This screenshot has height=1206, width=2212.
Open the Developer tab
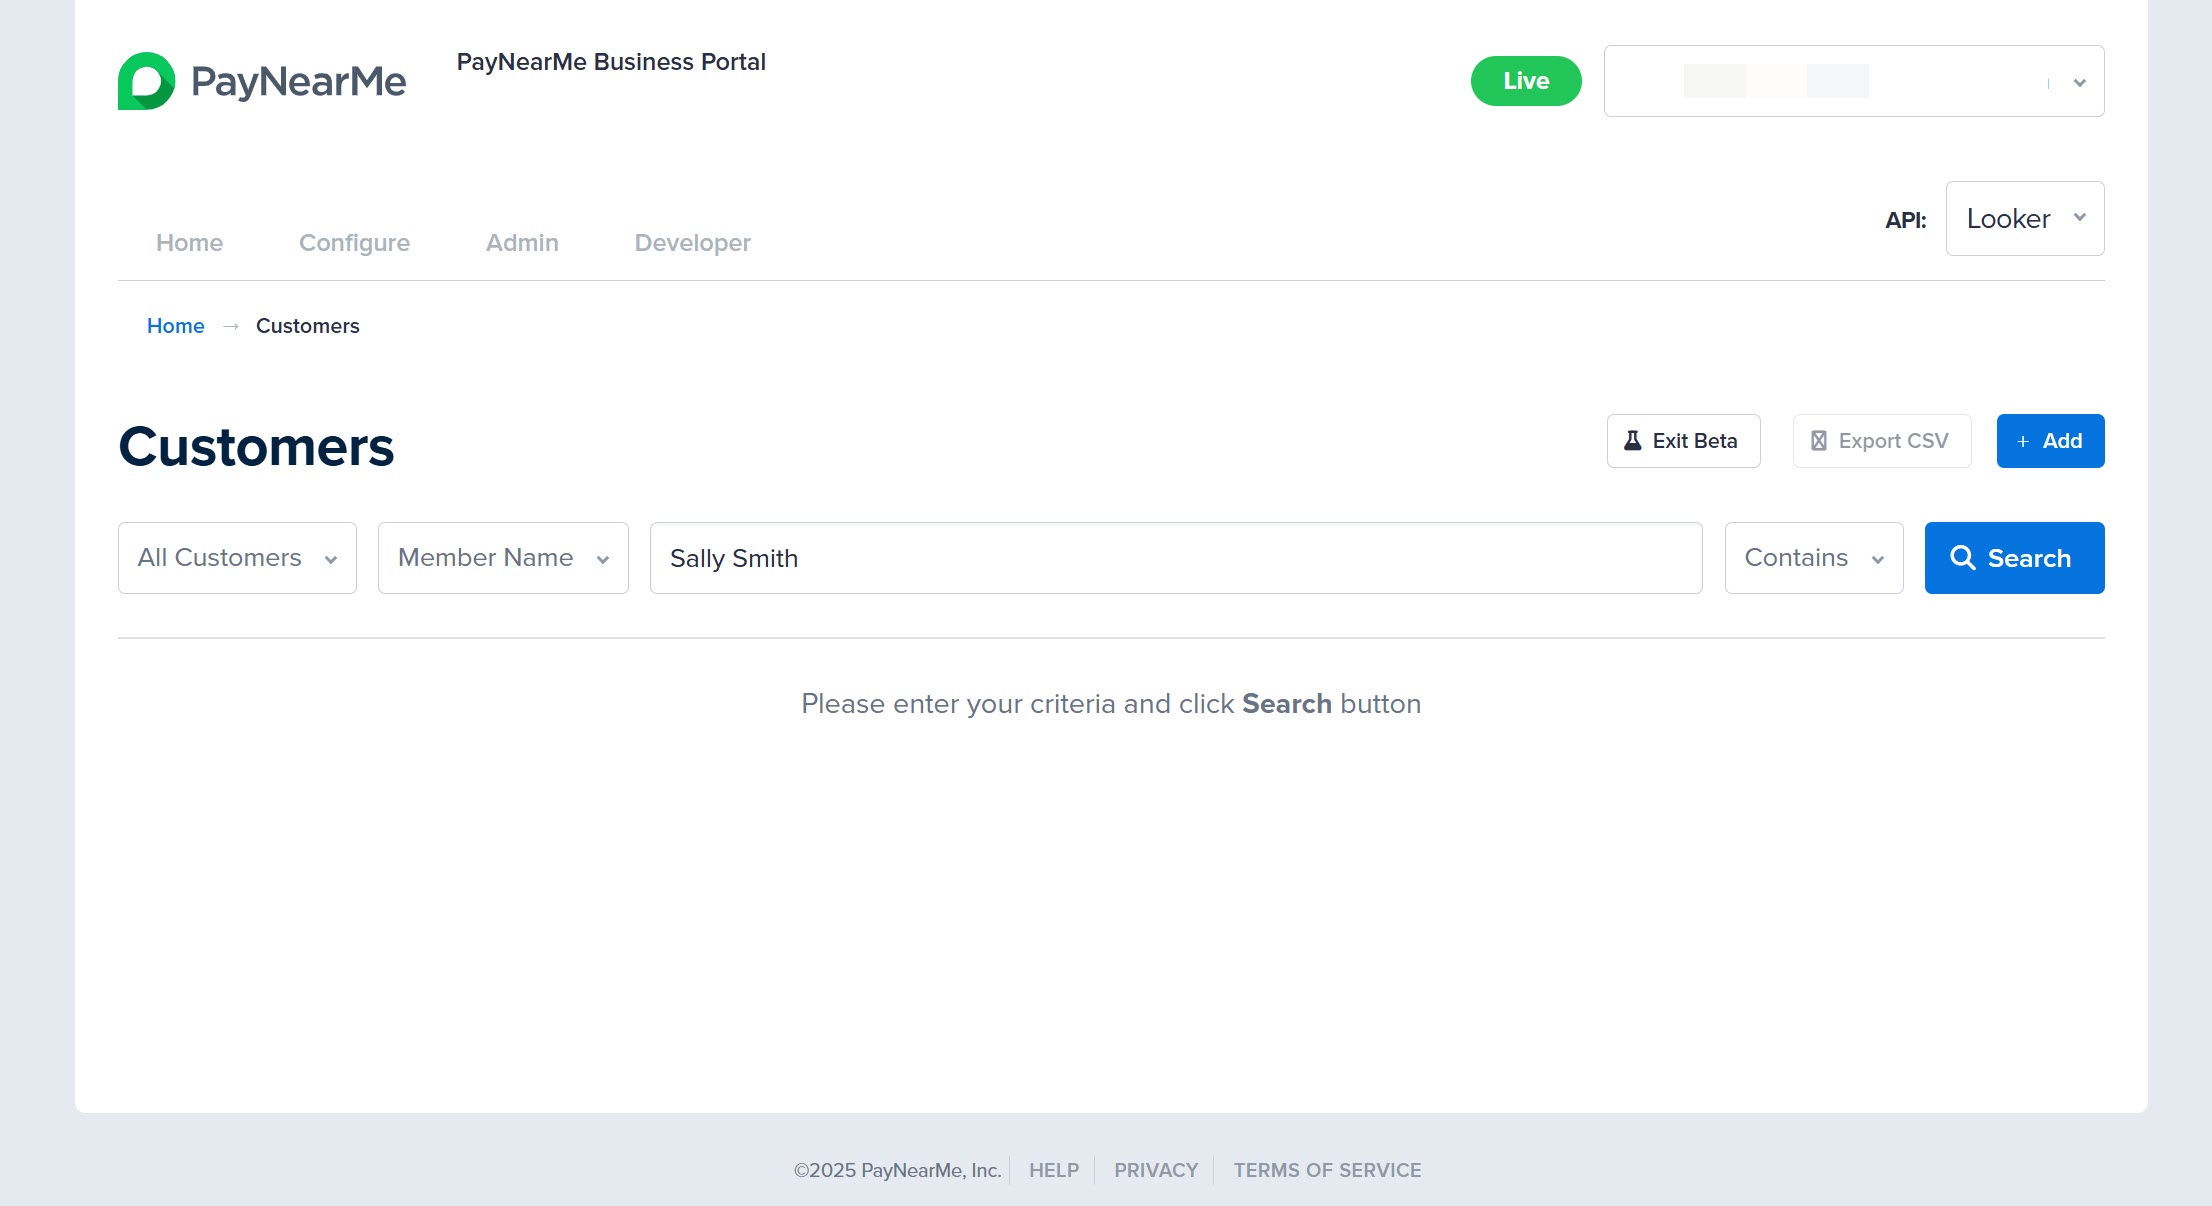tap(692, 243)
